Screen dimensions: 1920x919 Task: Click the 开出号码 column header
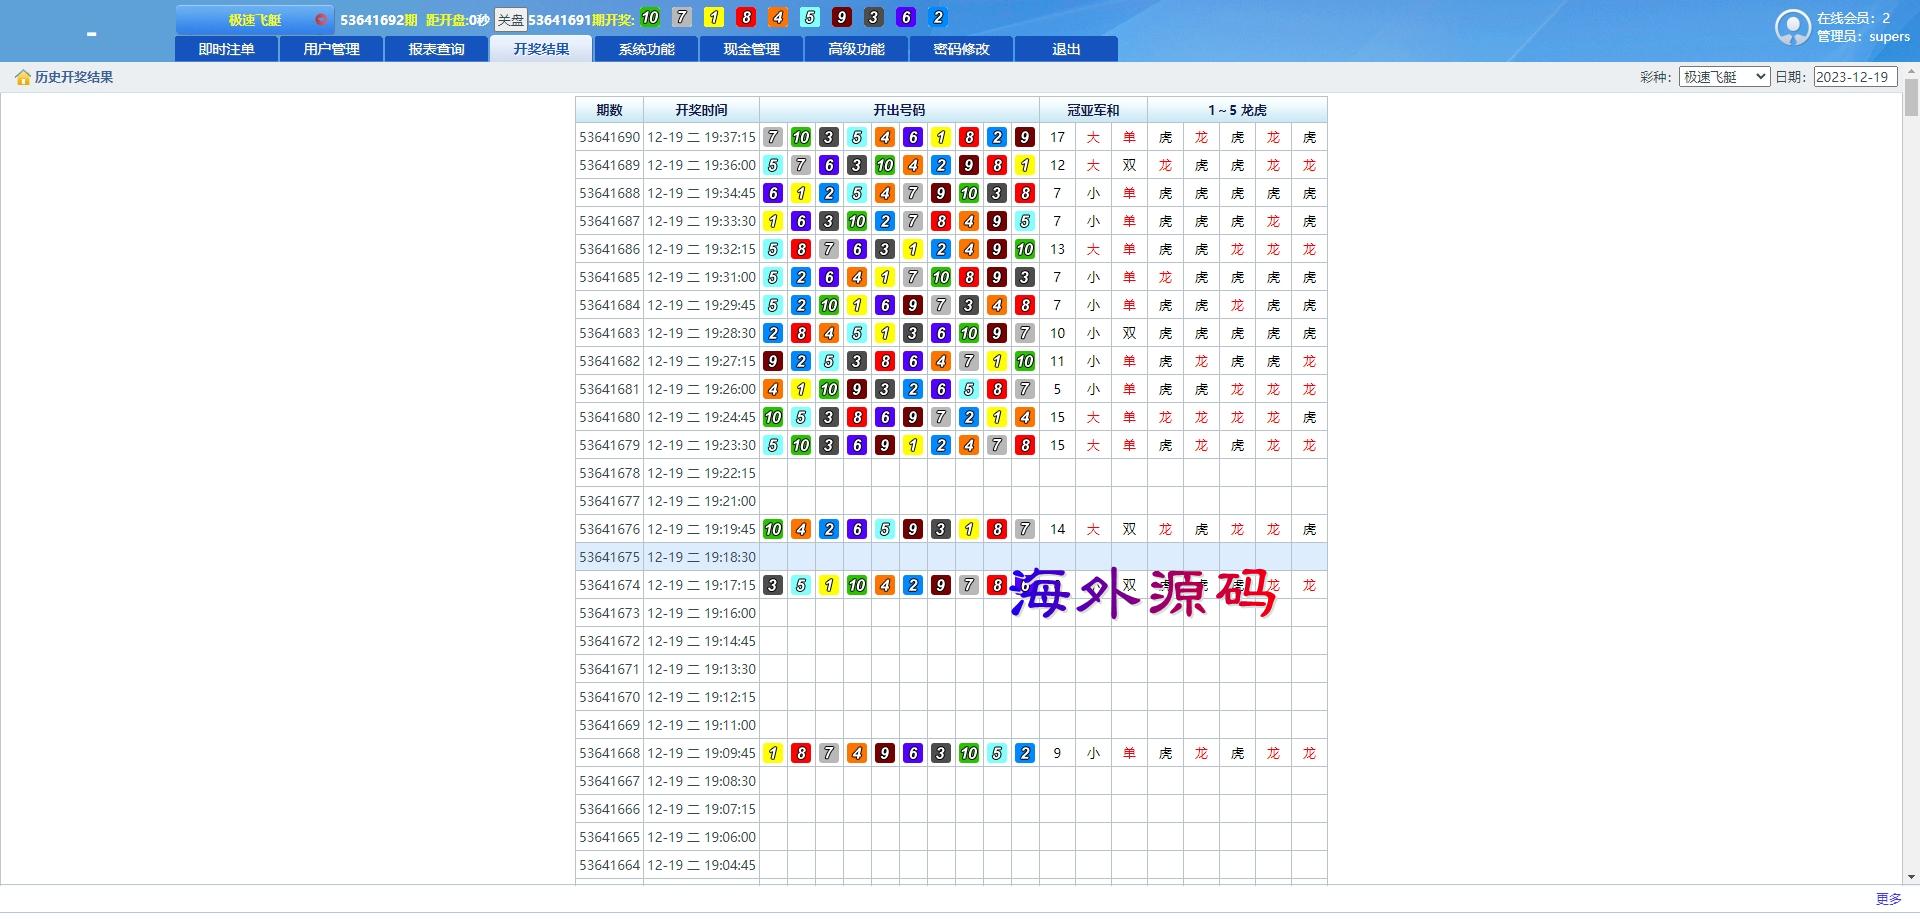[899, 110]
